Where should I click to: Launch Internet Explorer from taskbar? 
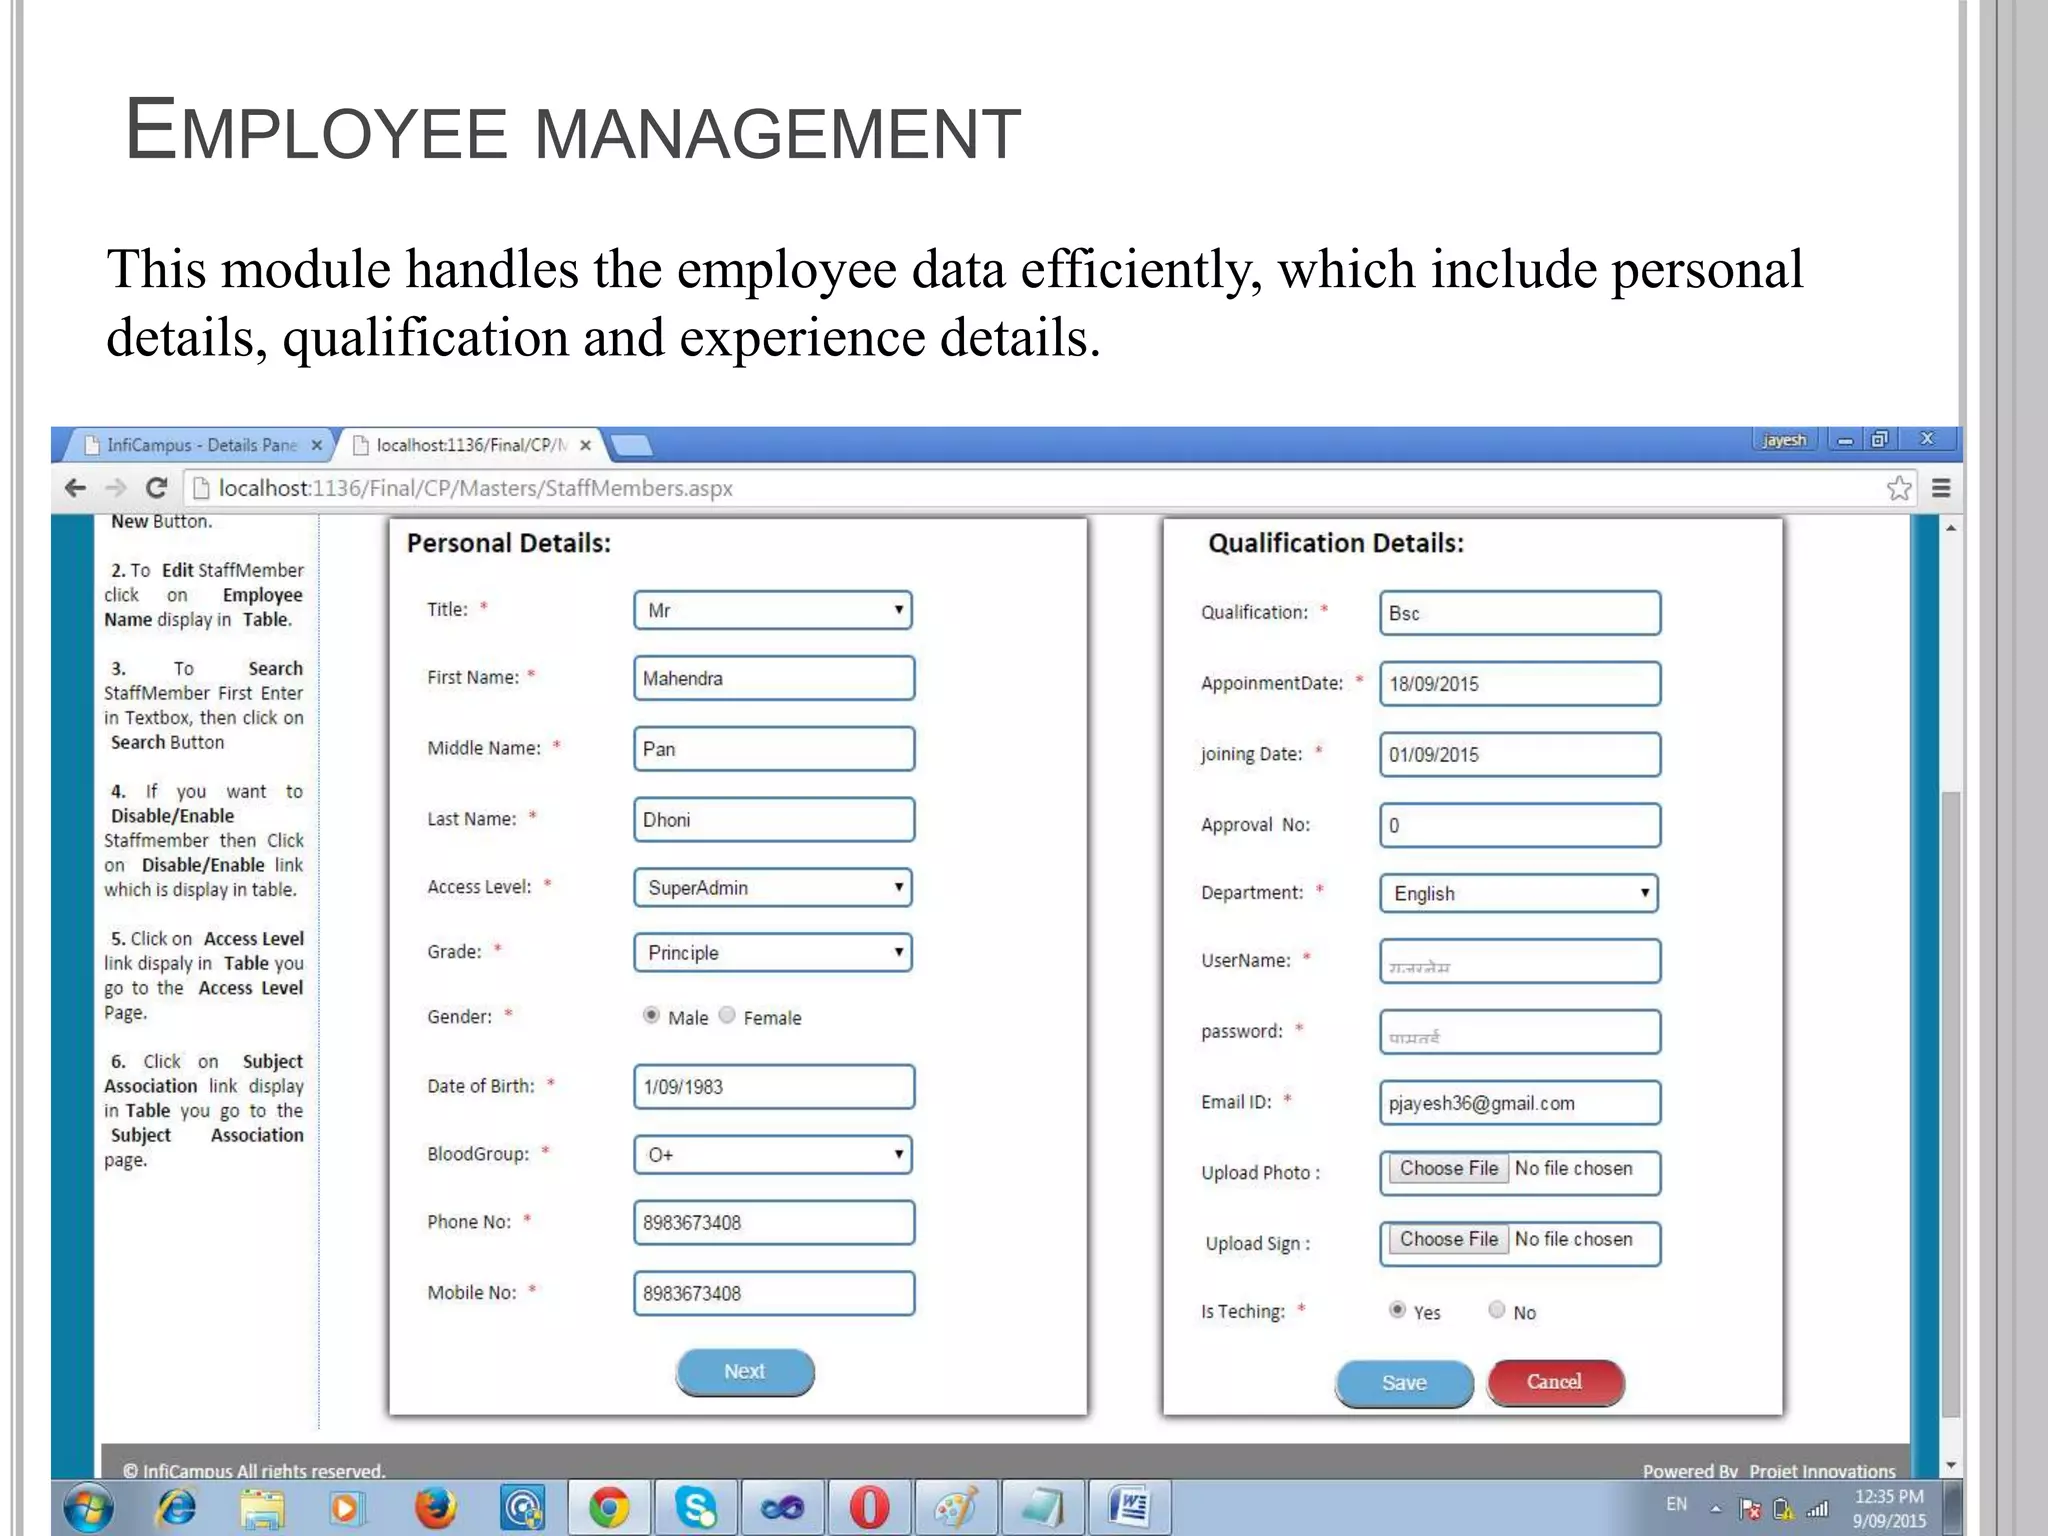coord(176,1507)
